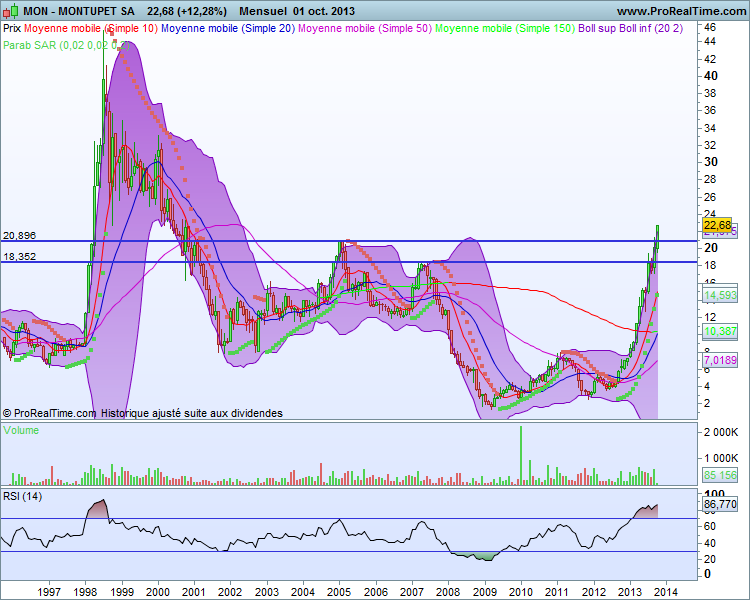Click the 7,0189 moving average value tag
750x600 pixels.
point(720,360)
